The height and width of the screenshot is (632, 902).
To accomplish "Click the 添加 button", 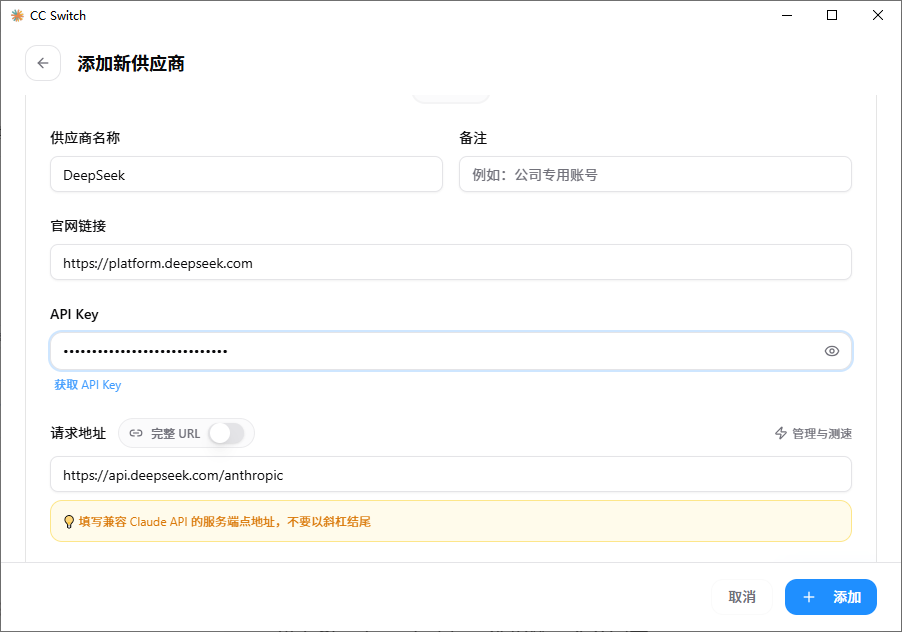I will [831, 597].
